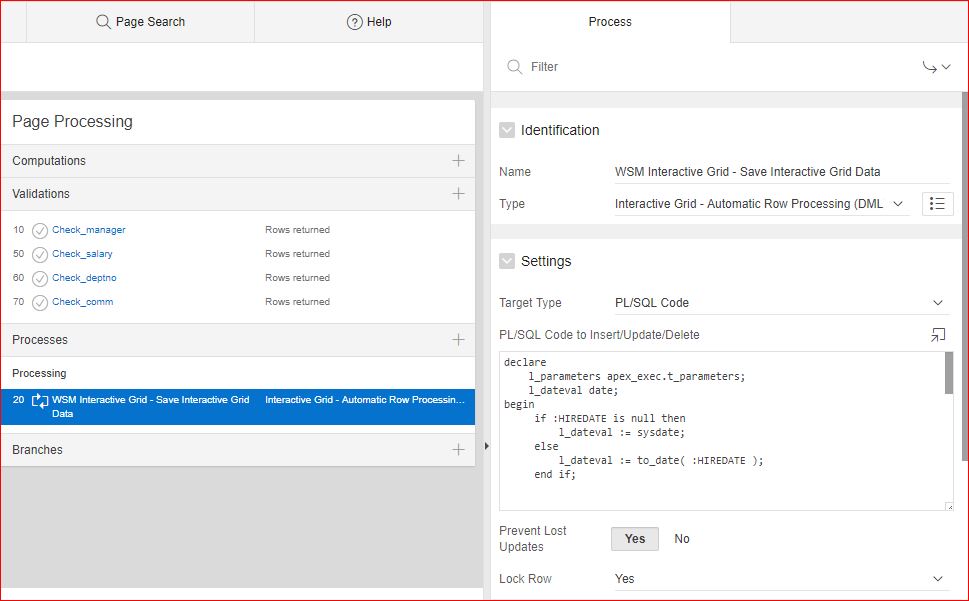
Task: Collapse the Identification section
Action: [x=507, y=130]
